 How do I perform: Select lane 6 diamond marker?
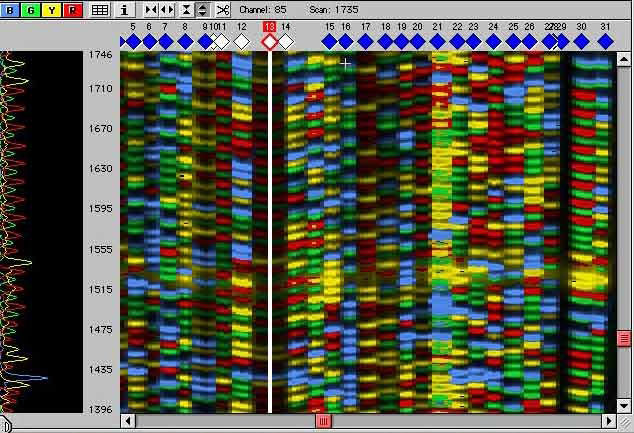point(150,42)
